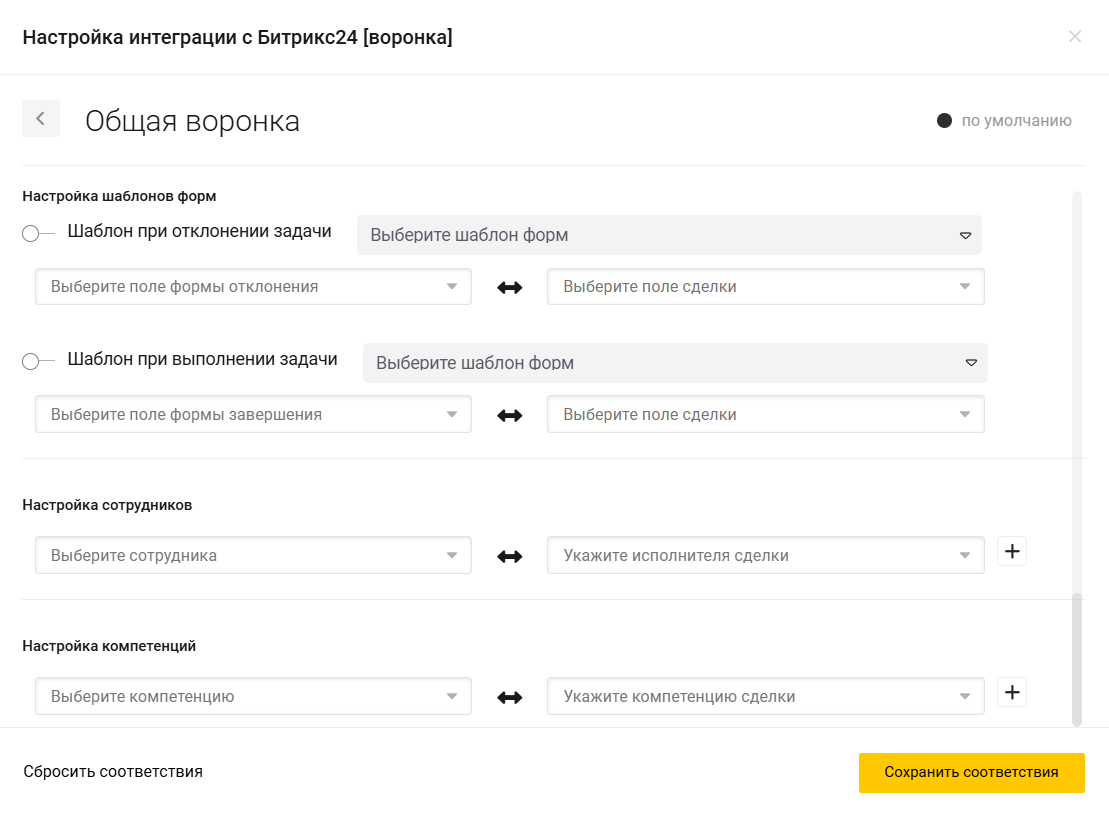Click the 'Шаблон при отклонении задачи' label
This screenshot has height=818, width=1109.
(x=199, y=231)
